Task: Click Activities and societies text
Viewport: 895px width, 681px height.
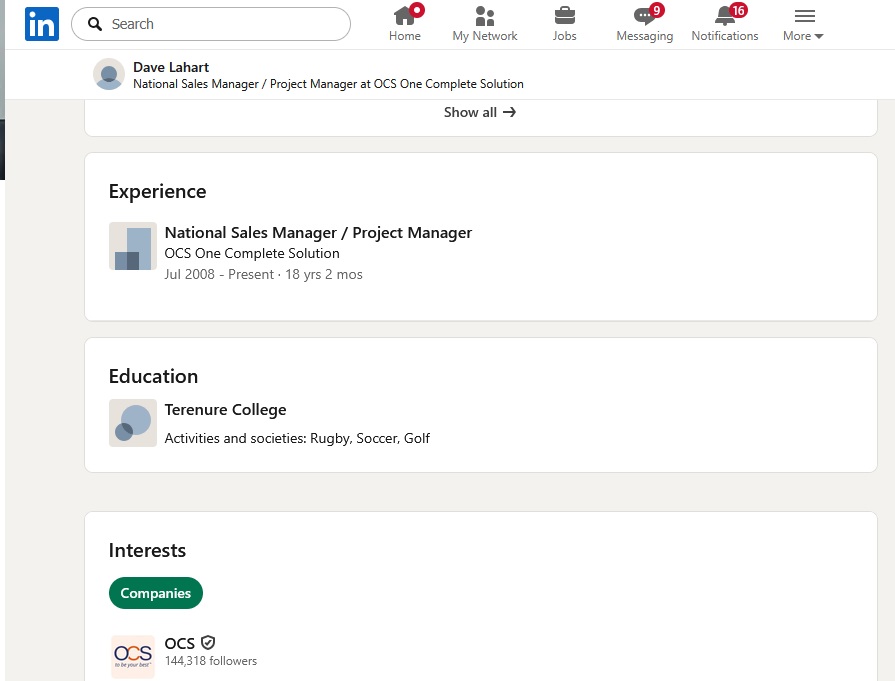Action: [x=297, y=438]
